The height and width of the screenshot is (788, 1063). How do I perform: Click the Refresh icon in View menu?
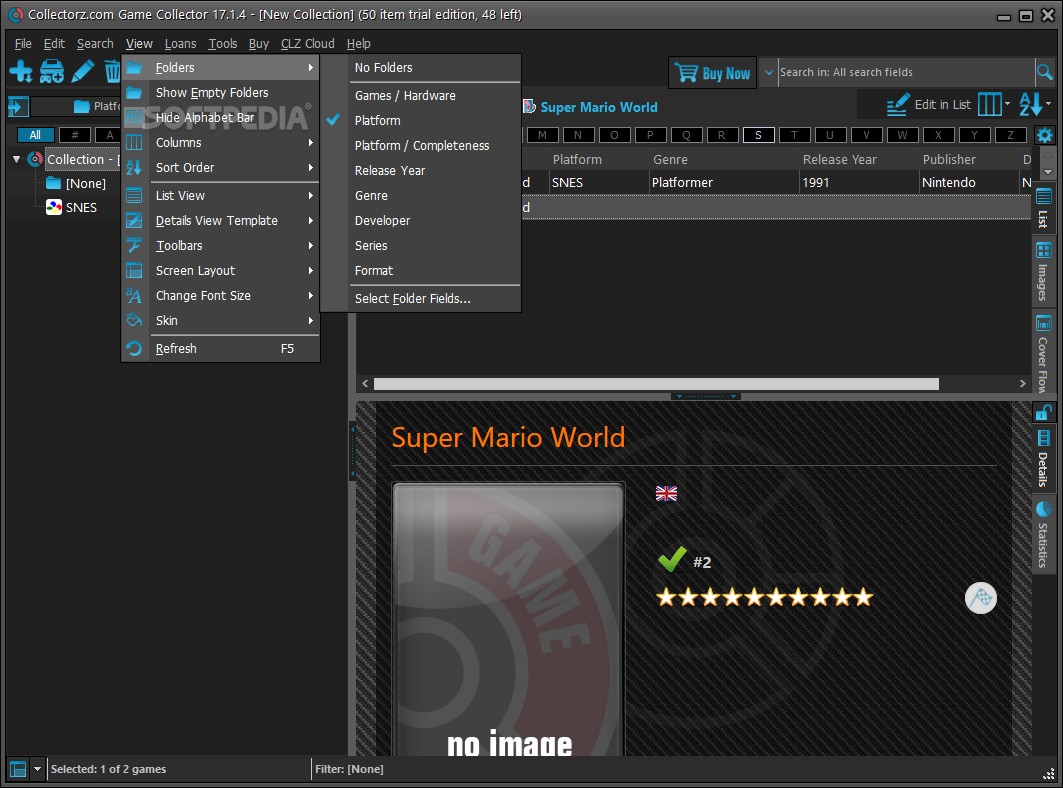point(134,349)
